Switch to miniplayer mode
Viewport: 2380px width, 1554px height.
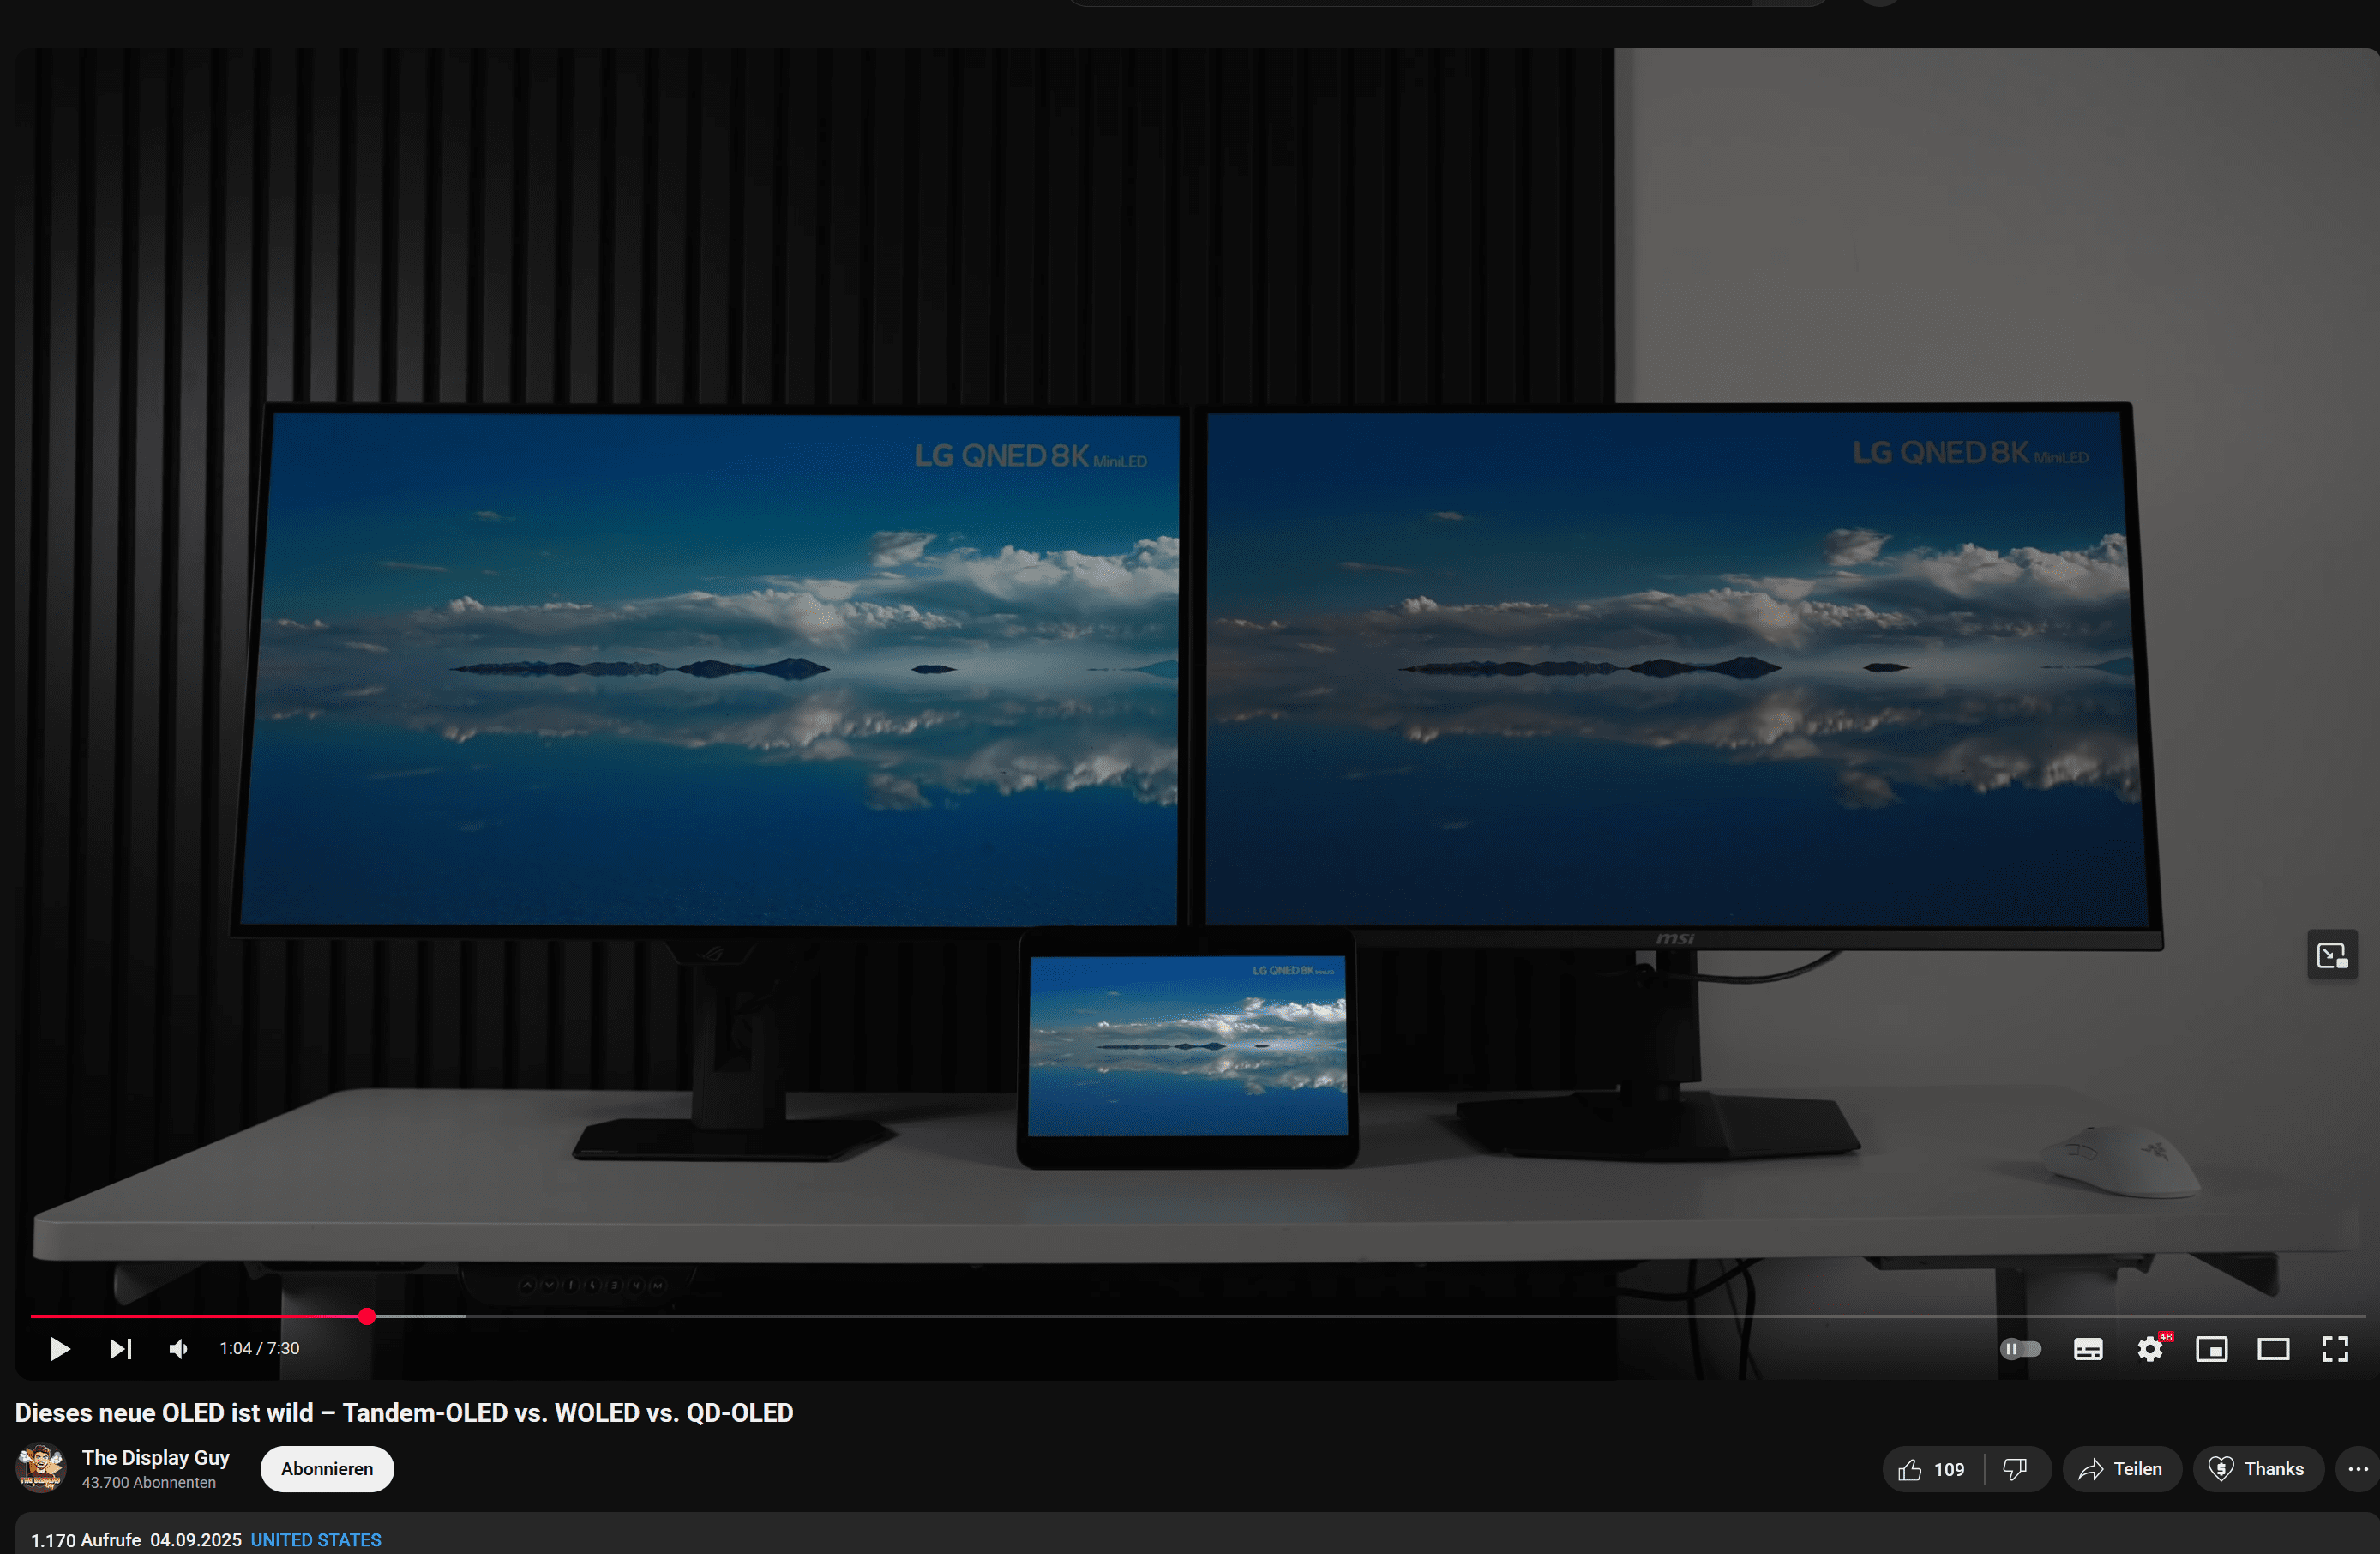pos(2211,1349)
